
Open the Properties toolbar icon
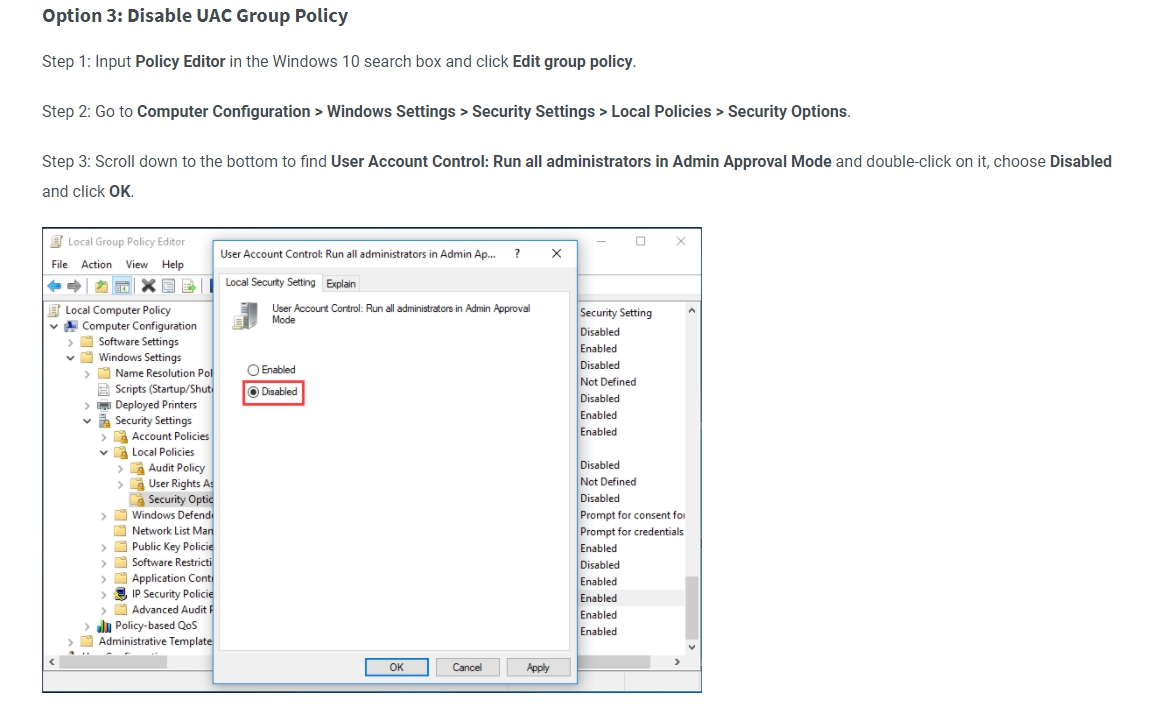[168, 286]
